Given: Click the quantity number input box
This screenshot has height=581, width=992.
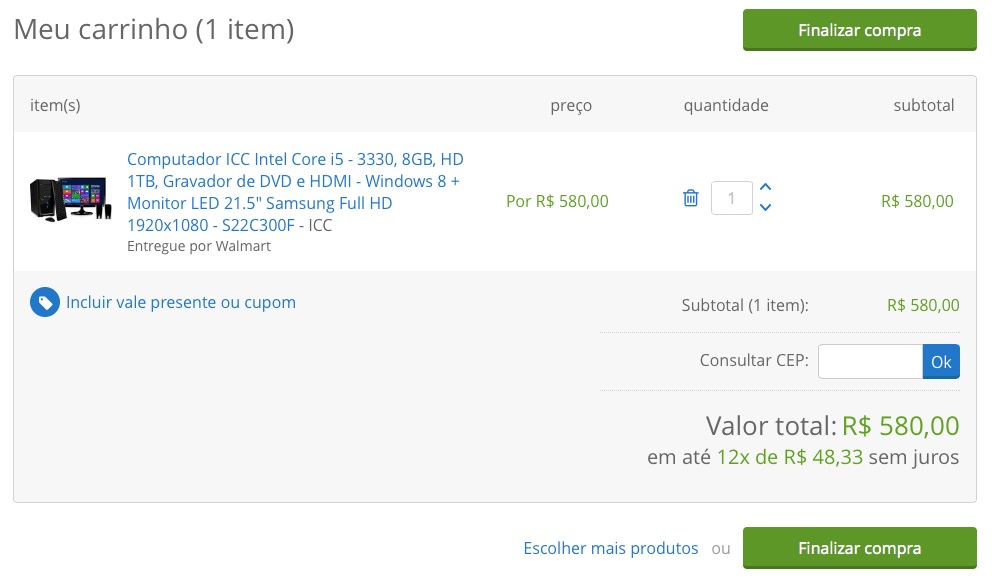Looking at the screenshot, I should point(731,198).
